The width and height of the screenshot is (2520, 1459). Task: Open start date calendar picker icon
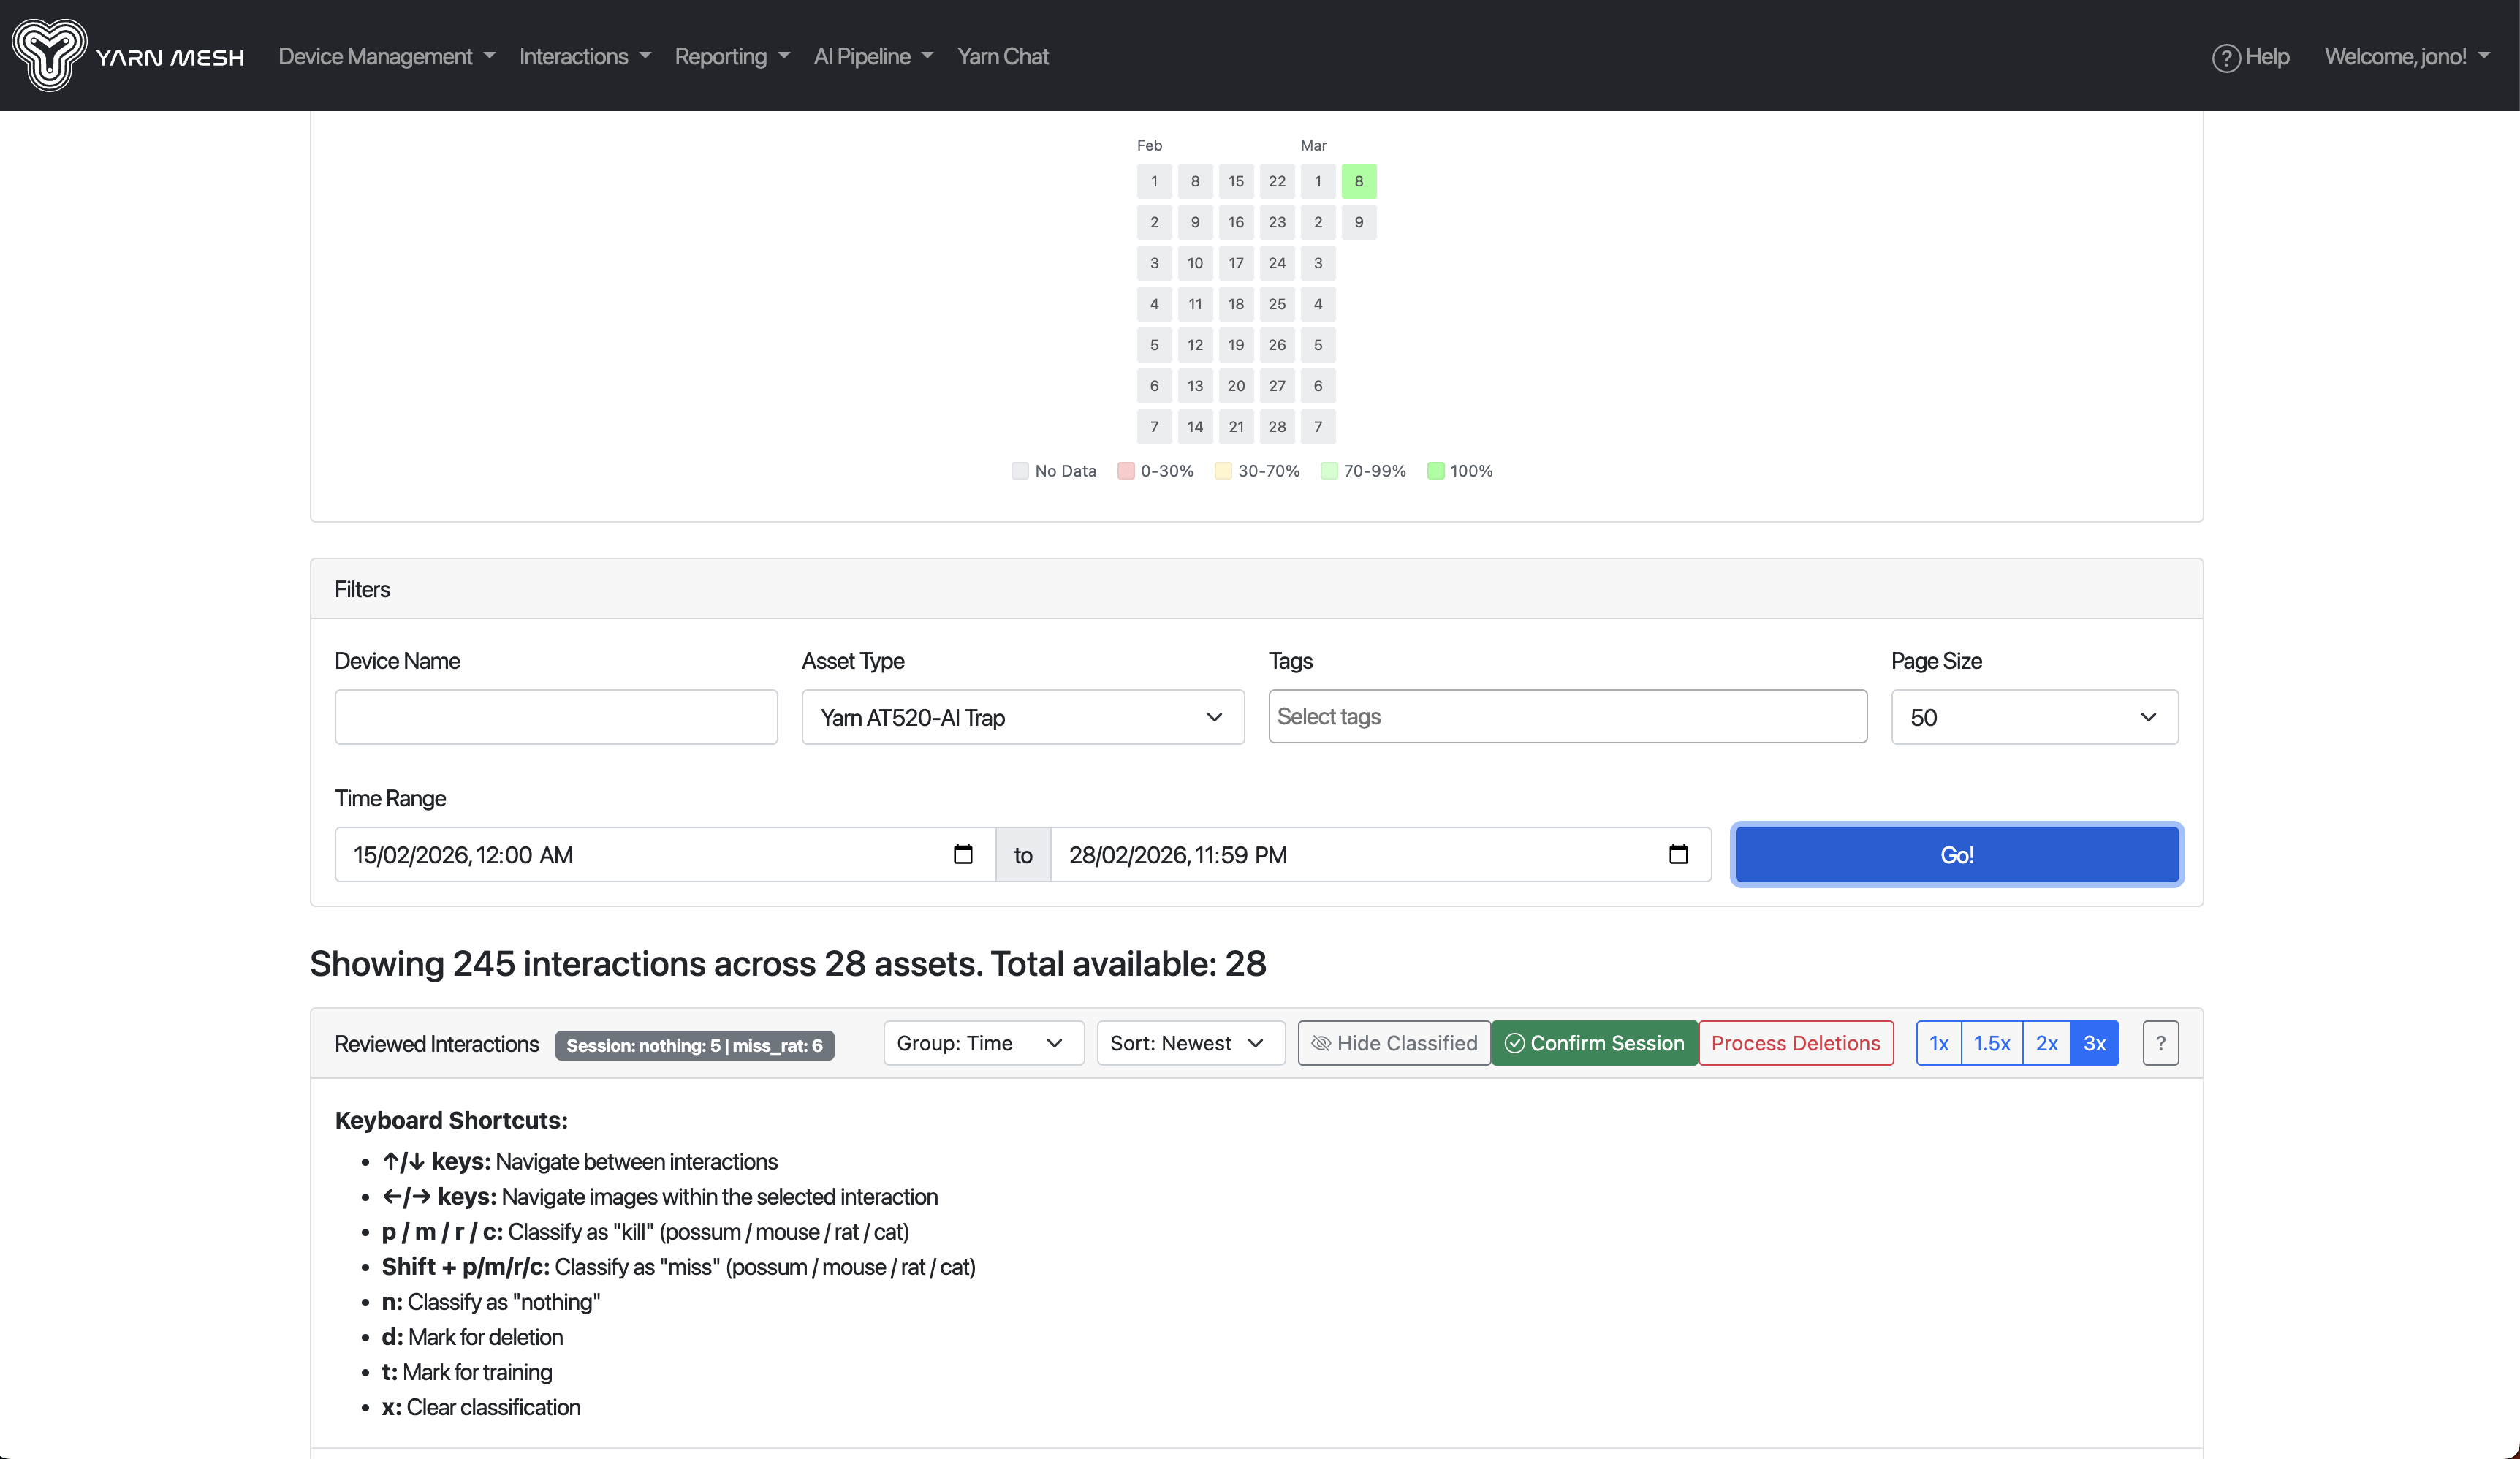pyautogui.click(x=962, y=854)
